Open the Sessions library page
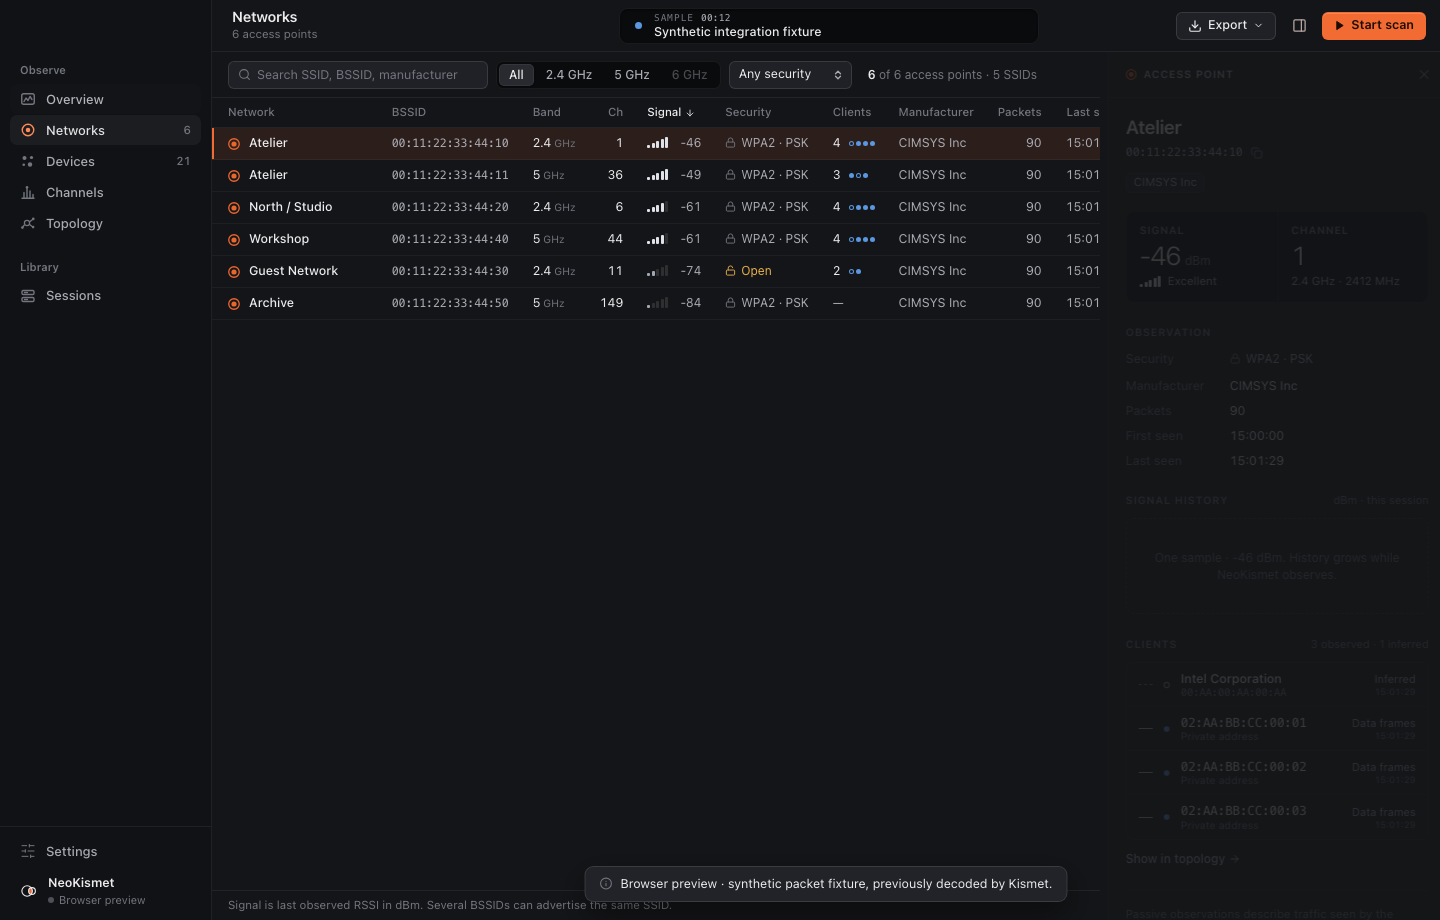 coord(105,295)
